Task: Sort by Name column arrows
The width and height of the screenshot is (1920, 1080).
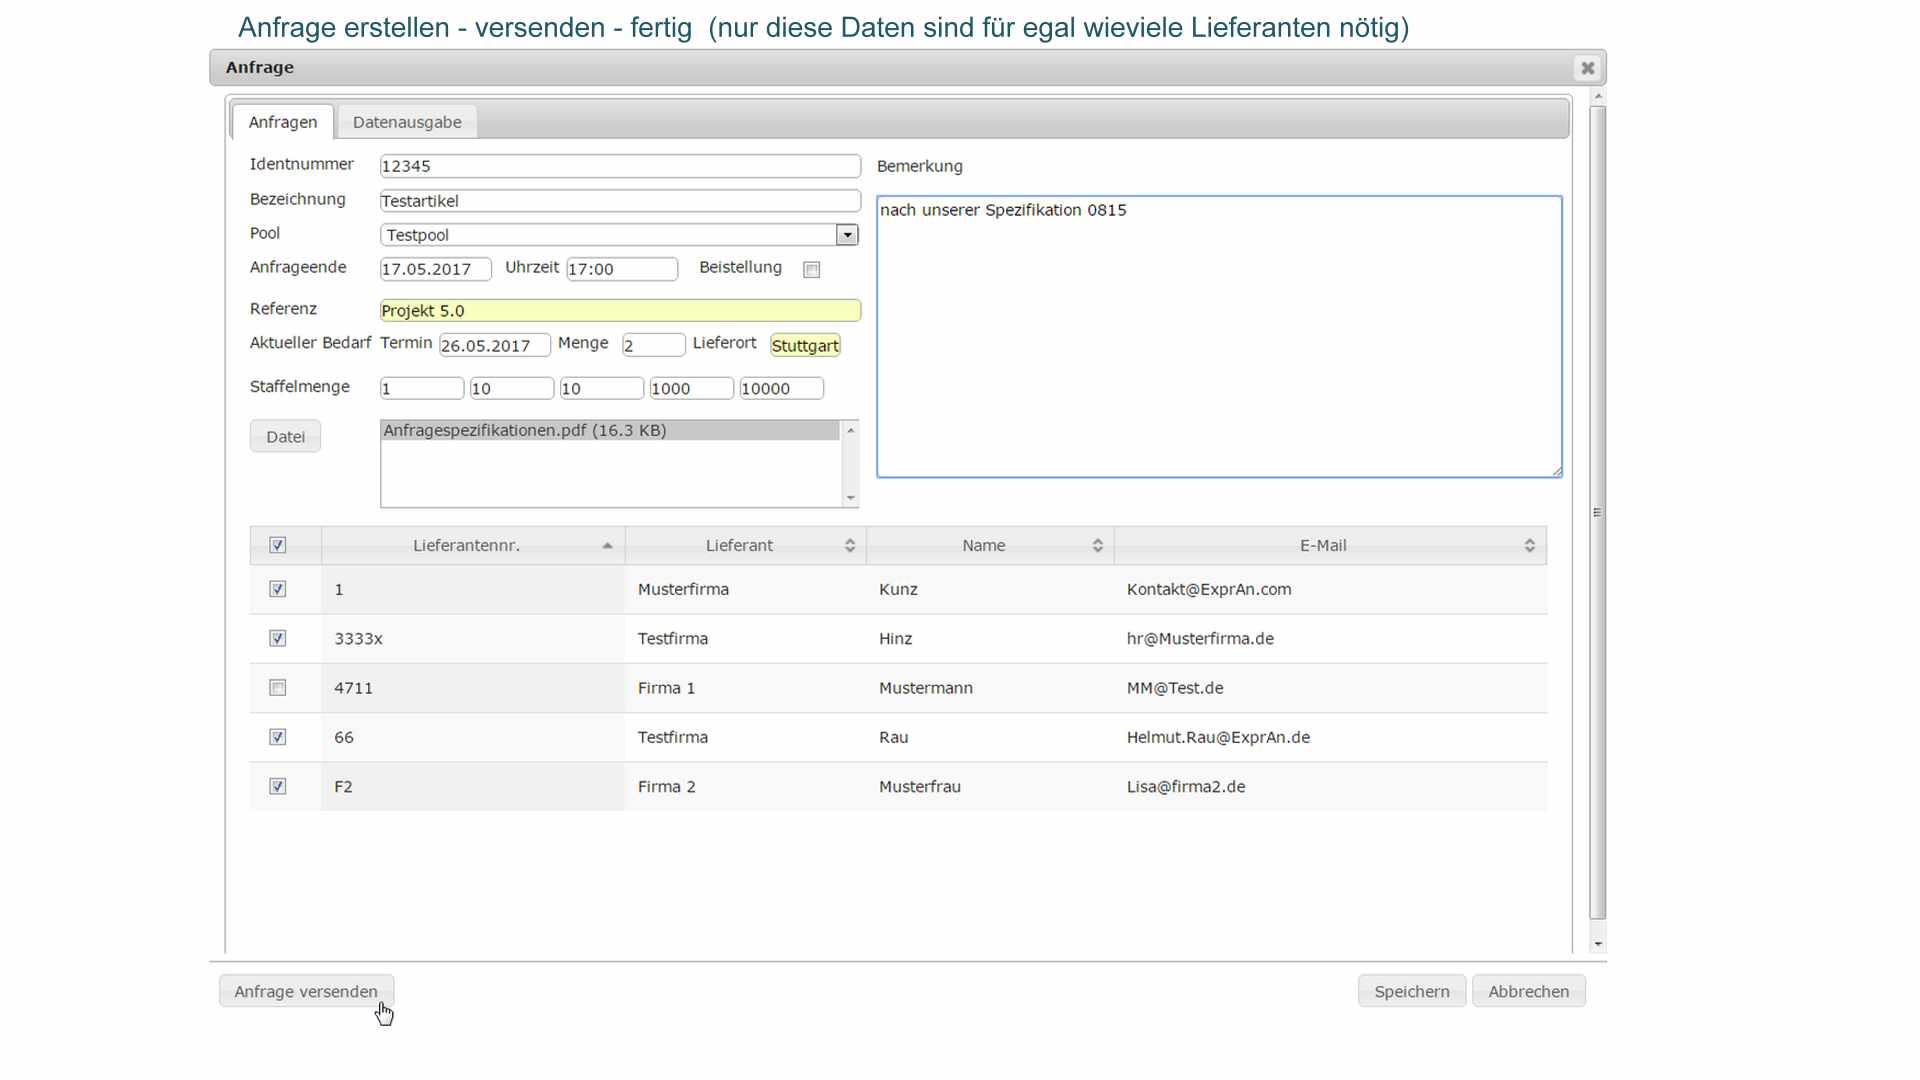Action: (x=1098, y=545)
